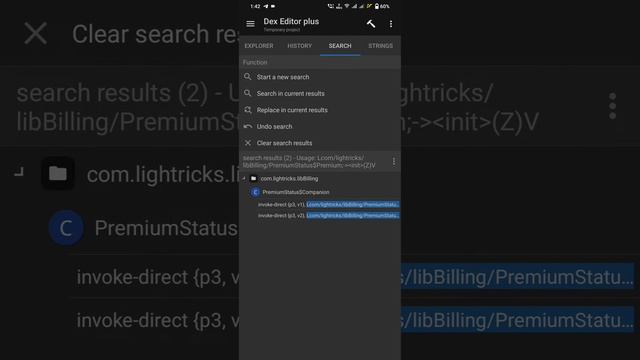Choose Replace in current results

pyautogui.click(x=320, y=110)
